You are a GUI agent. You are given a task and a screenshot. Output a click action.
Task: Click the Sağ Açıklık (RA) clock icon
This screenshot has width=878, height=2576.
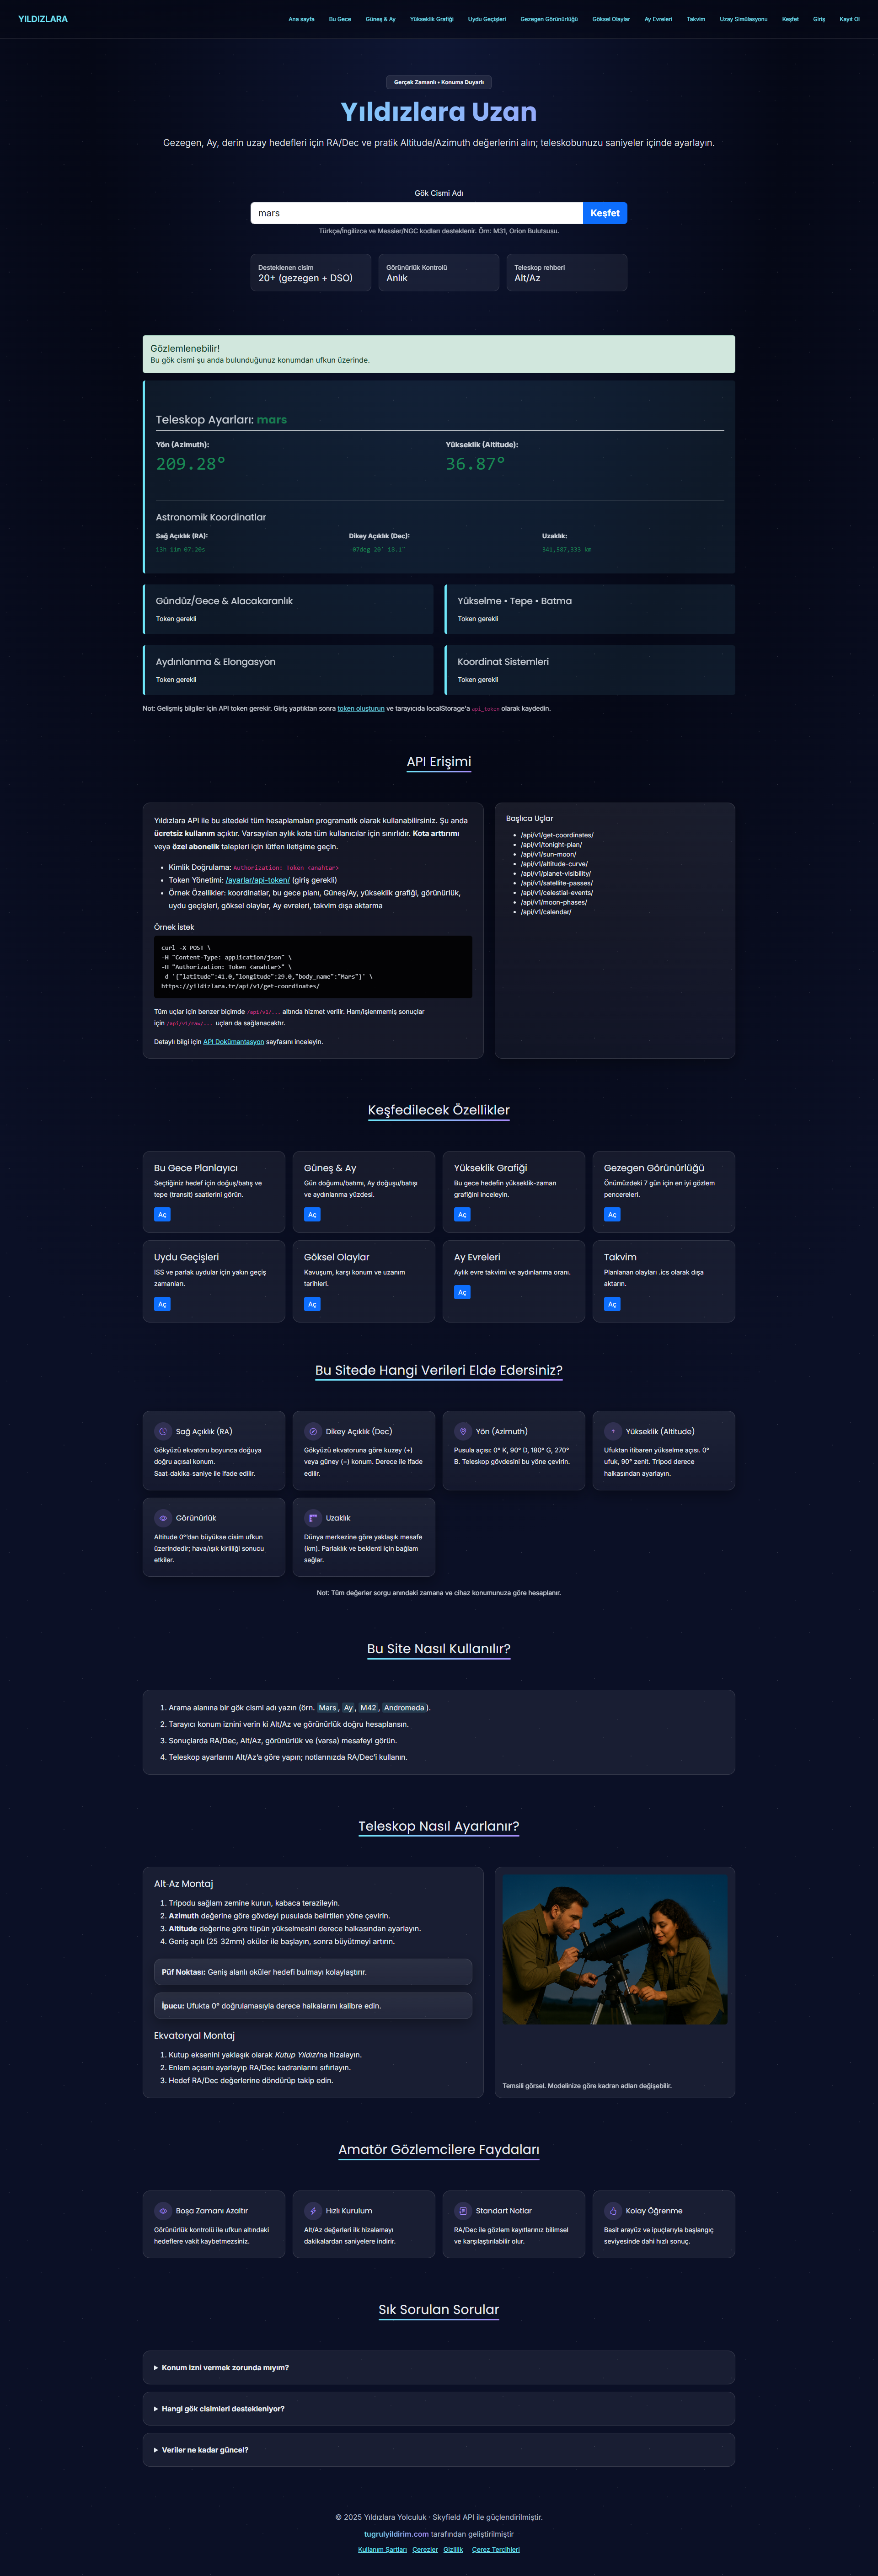pos(163,1431)
